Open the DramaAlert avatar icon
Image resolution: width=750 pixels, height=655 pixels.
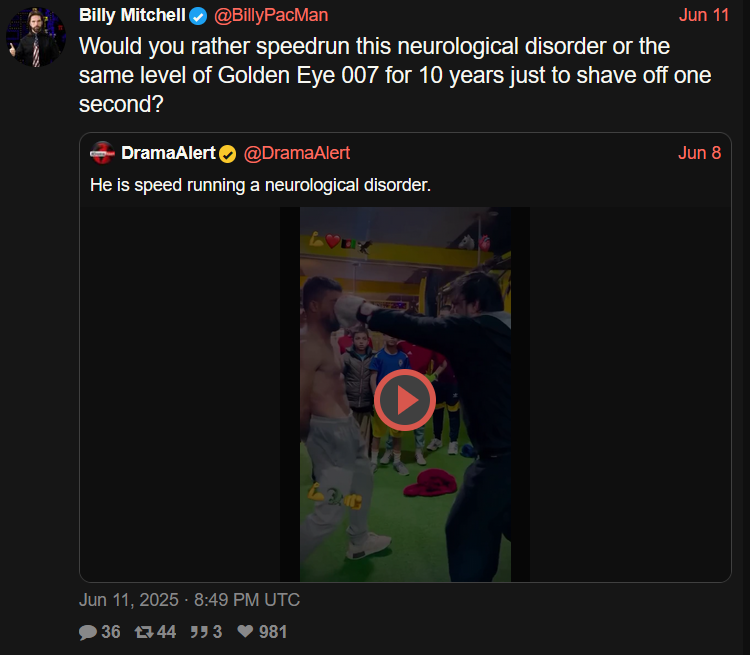(102, 153)
